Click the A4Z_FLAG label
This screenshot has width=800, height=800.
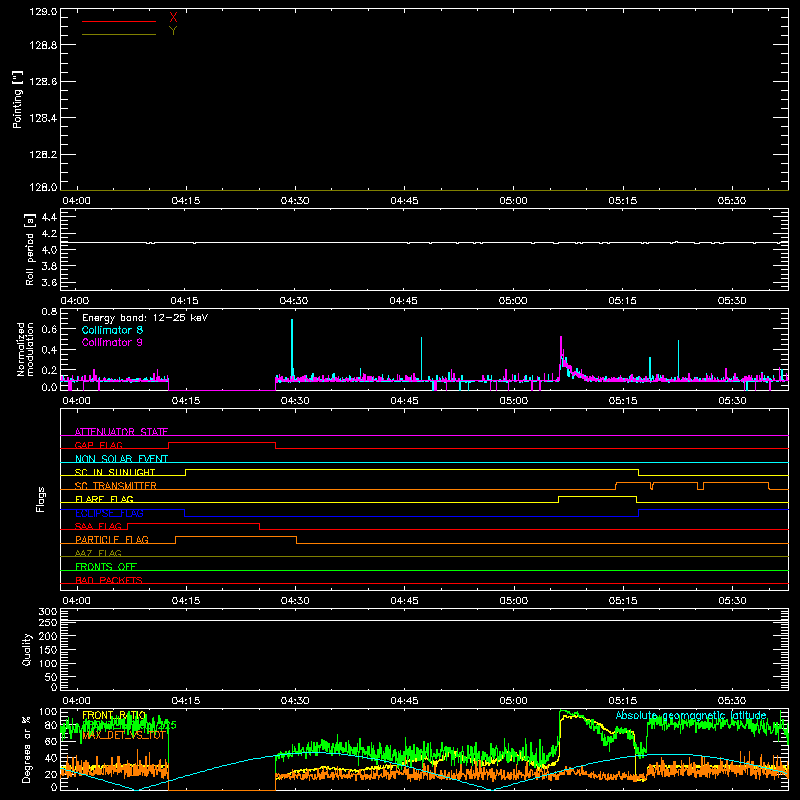click(x=98, y=553)
